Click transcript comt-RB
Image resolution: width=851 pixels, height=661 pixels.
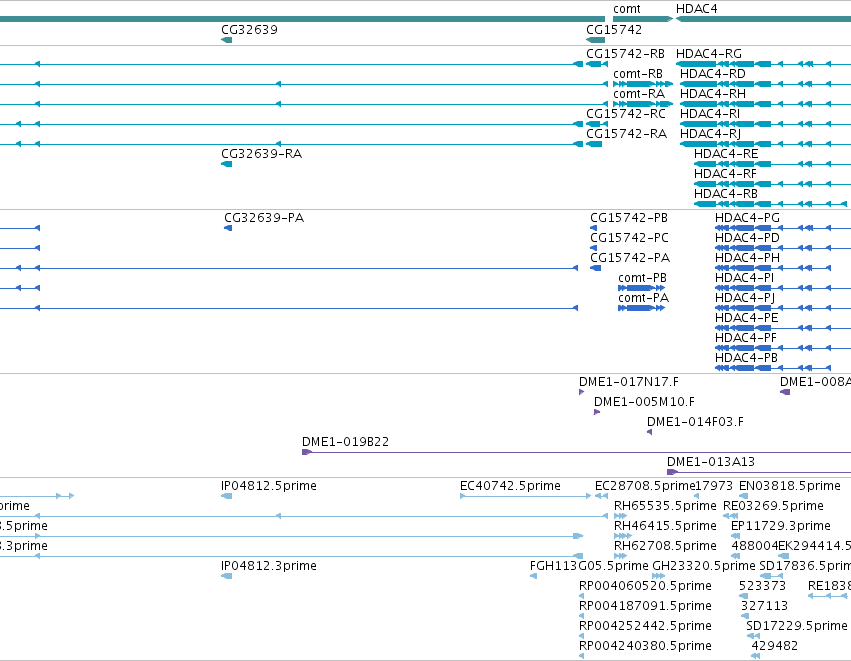pyautogui.click(x=638, y=74)
